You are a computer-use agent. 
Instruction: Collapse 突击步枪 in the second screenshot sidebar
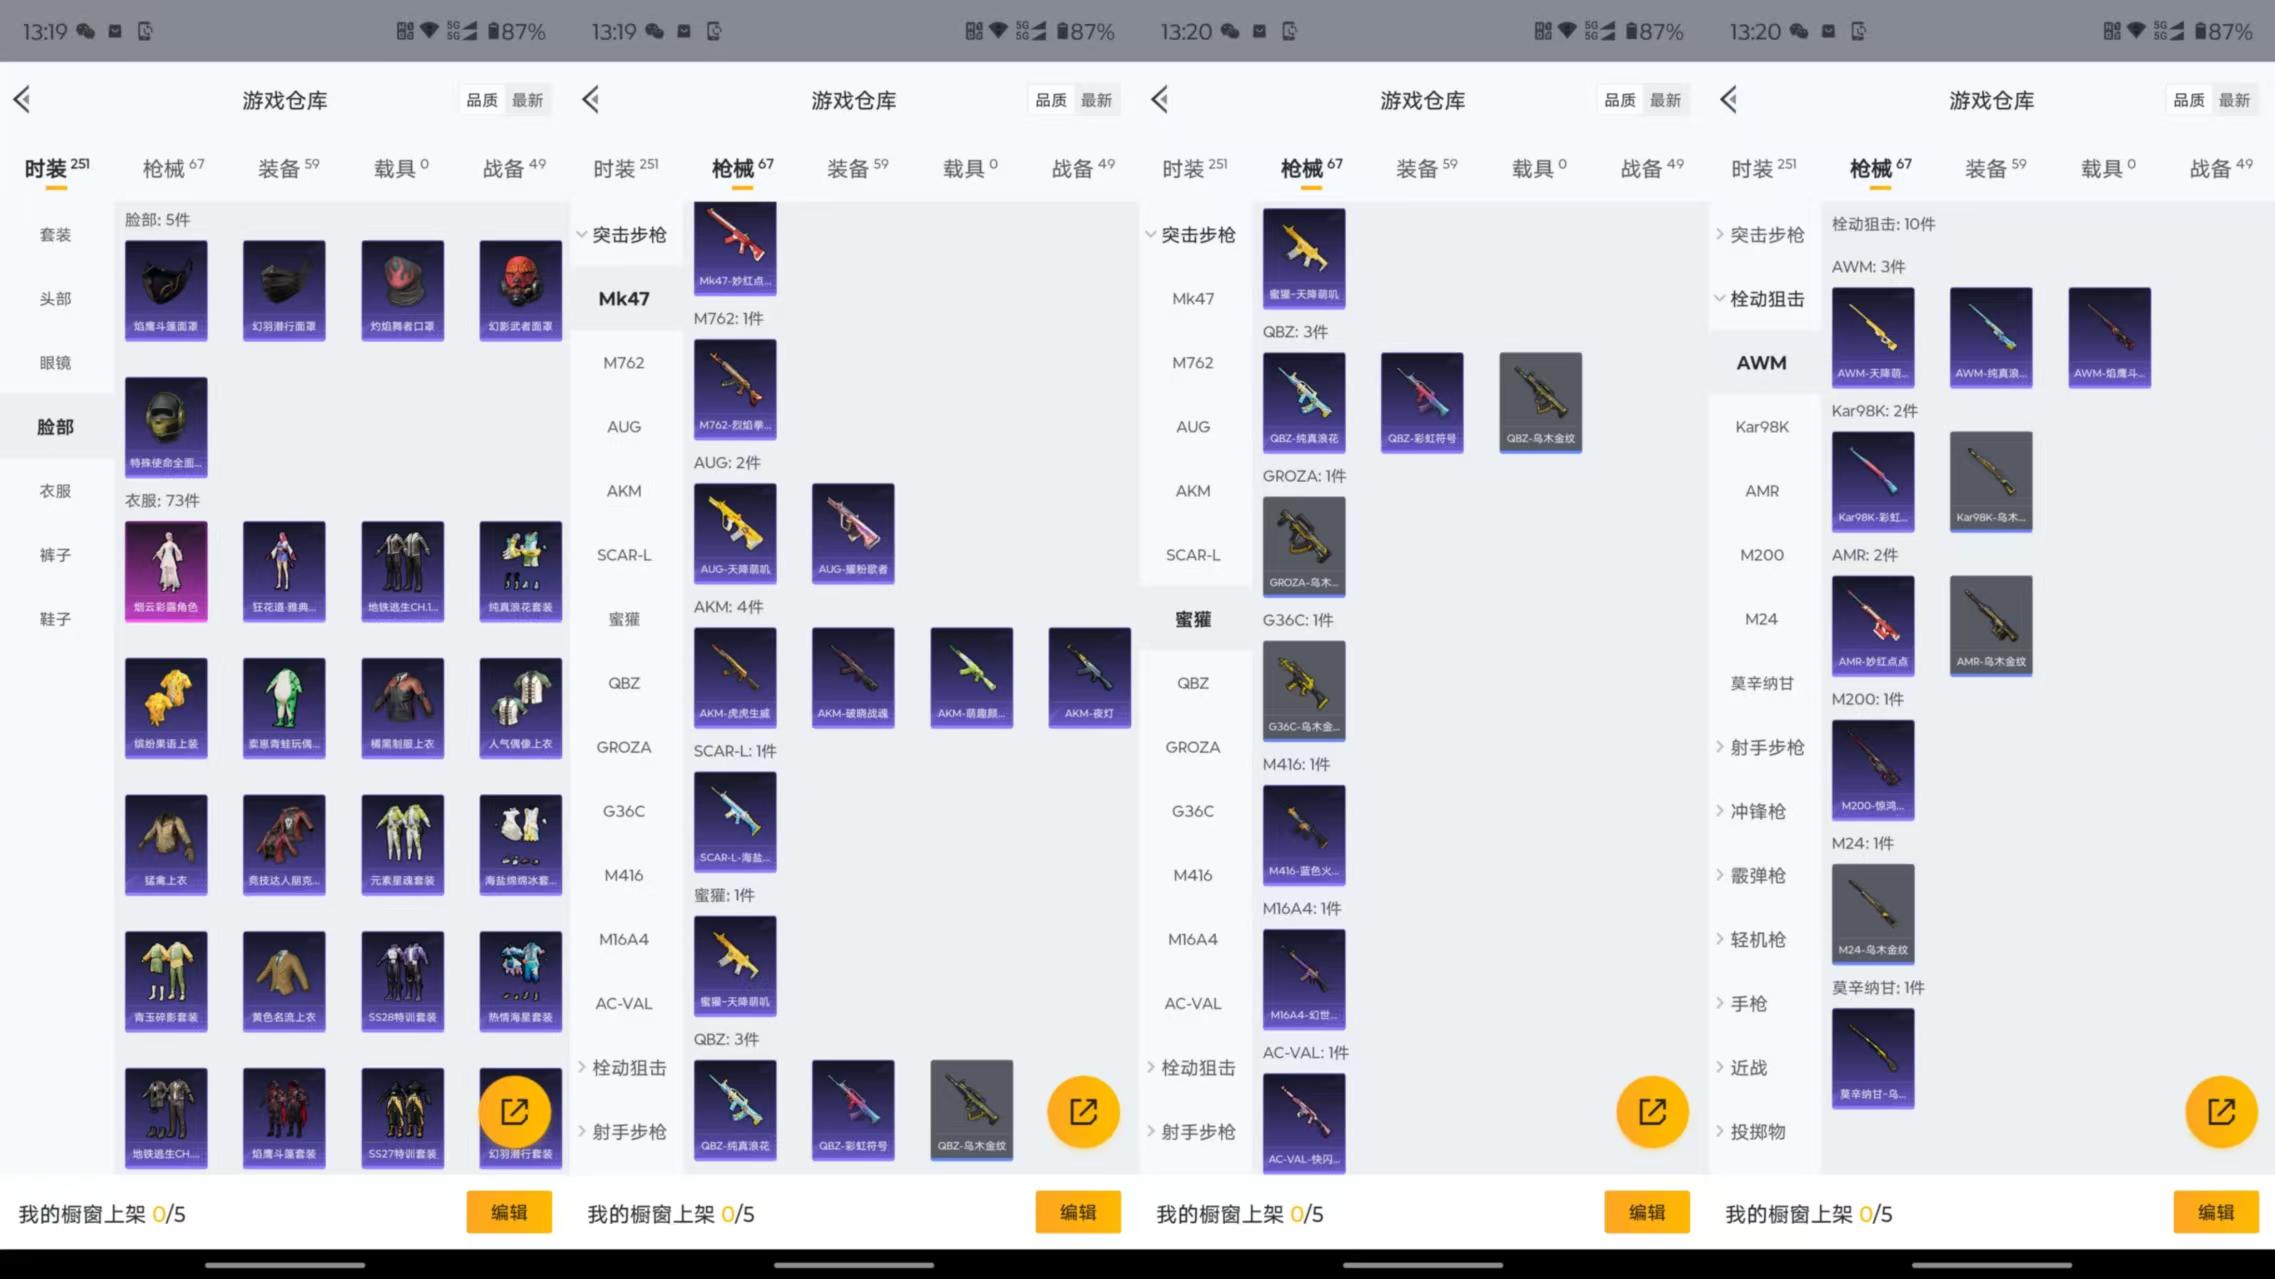tap(622, 235)
